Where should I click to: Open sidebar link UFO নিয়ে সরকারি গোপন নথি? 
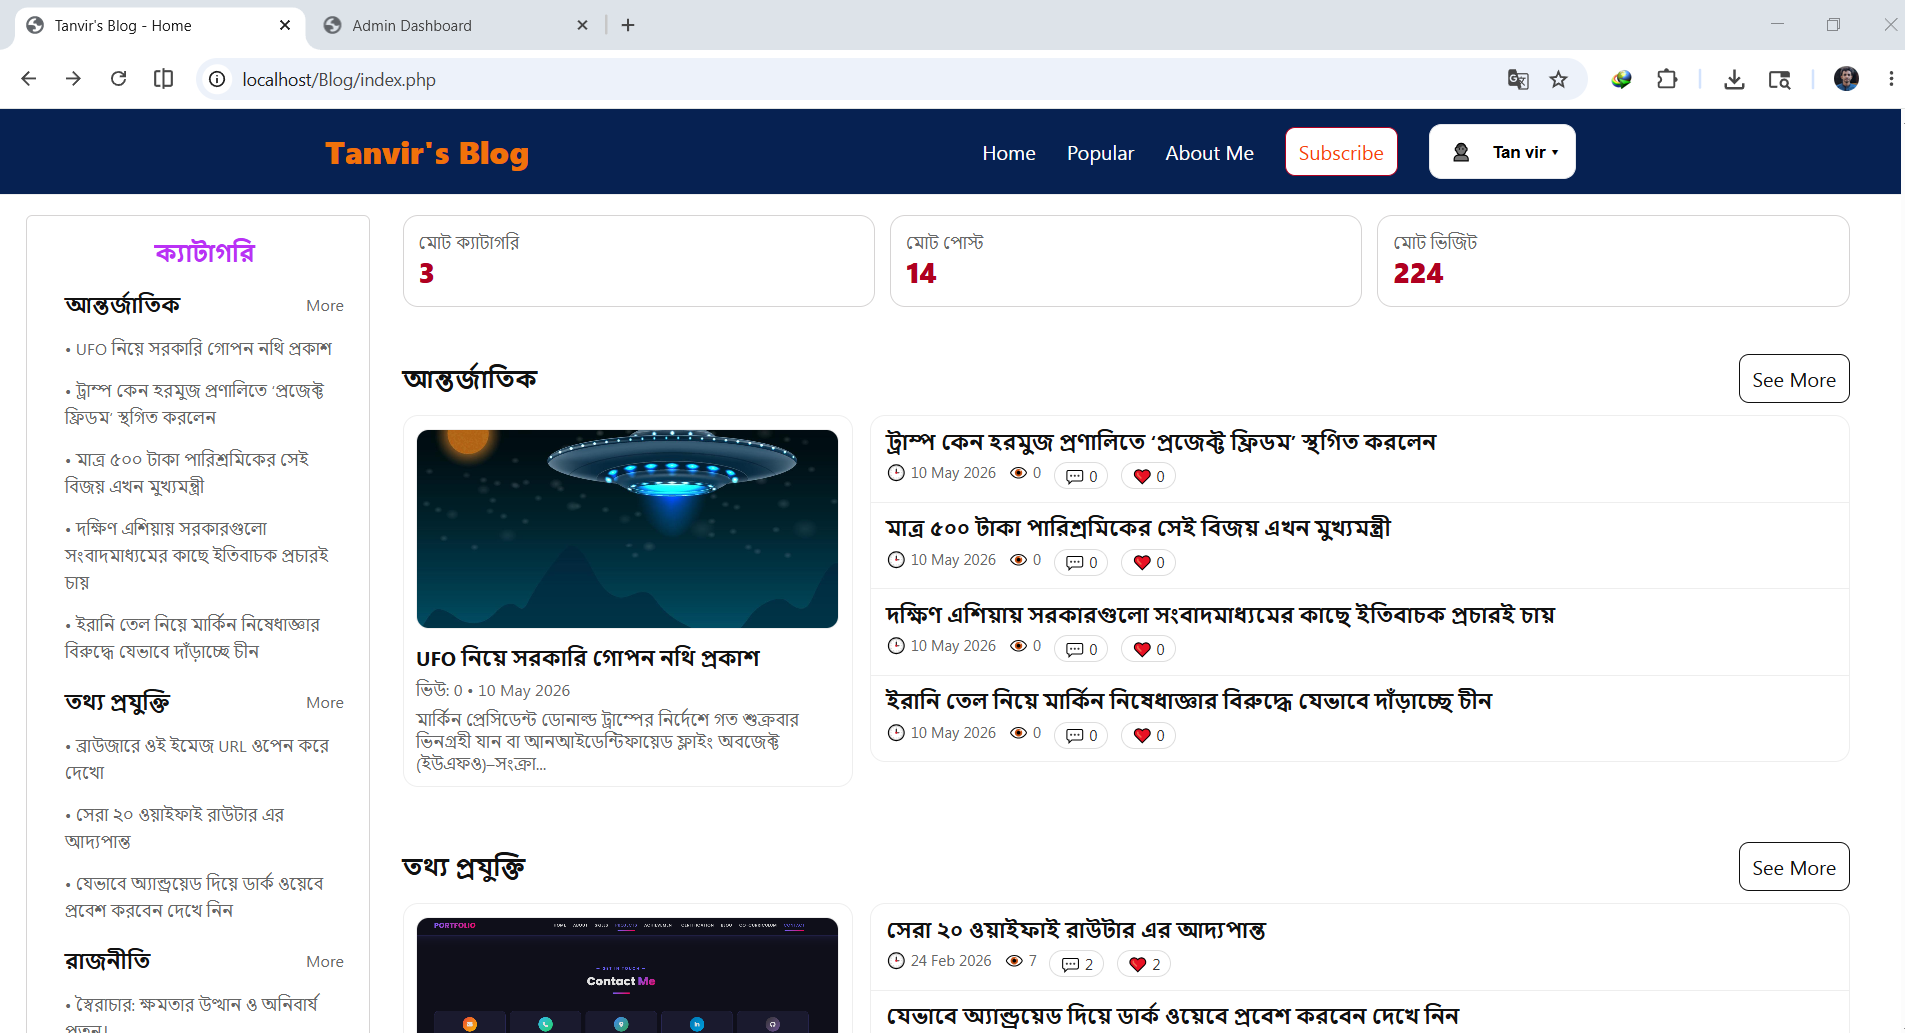point(203,349)
